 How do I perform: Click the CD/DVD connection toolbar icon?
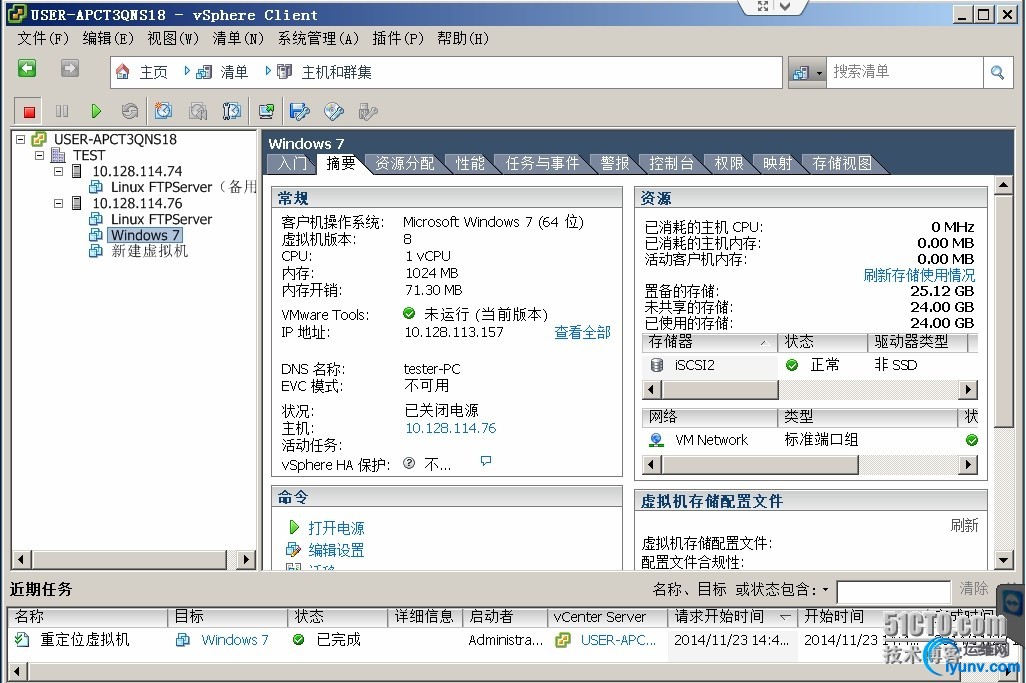(x=334, y=111)
